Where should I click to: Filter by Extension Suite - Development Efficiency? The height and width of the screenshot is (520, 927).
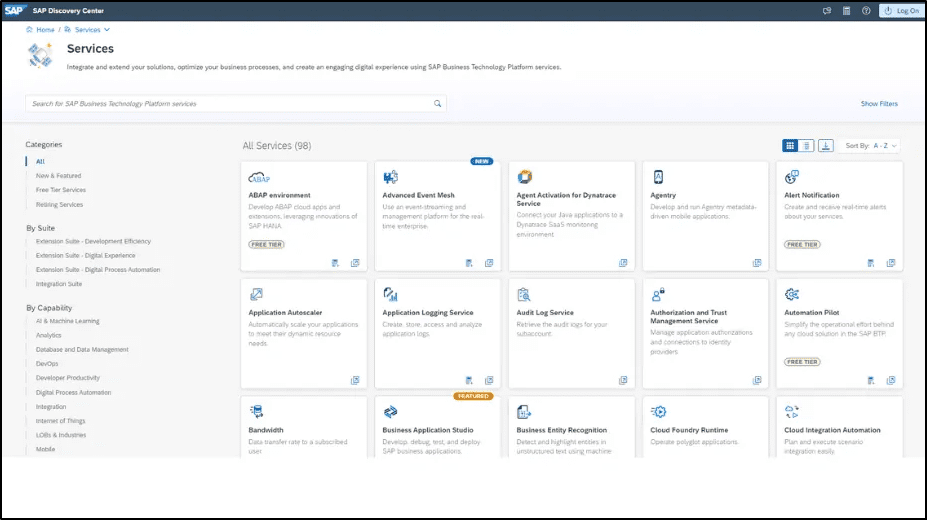pos(93,241)
